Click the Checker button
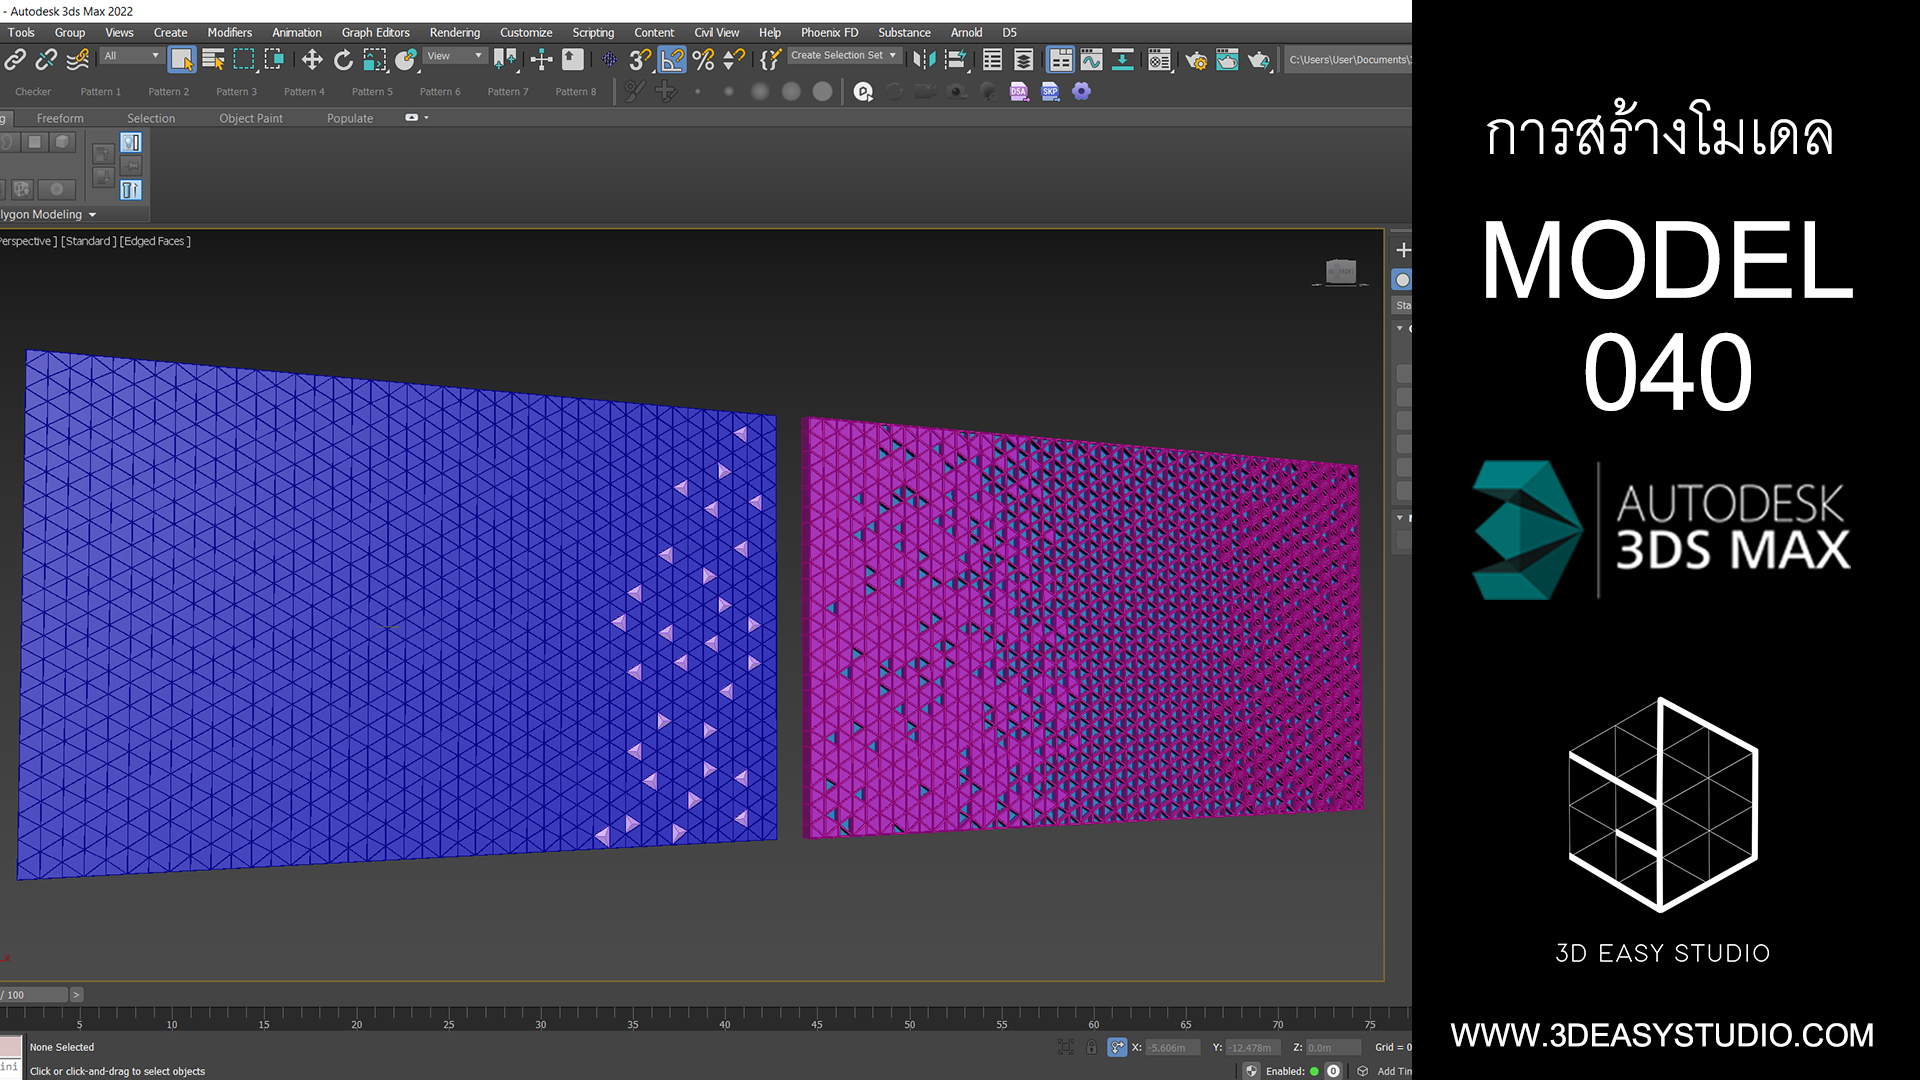Image resolution: width=1920 pixels, height=1080 pixels. [33, 92]
